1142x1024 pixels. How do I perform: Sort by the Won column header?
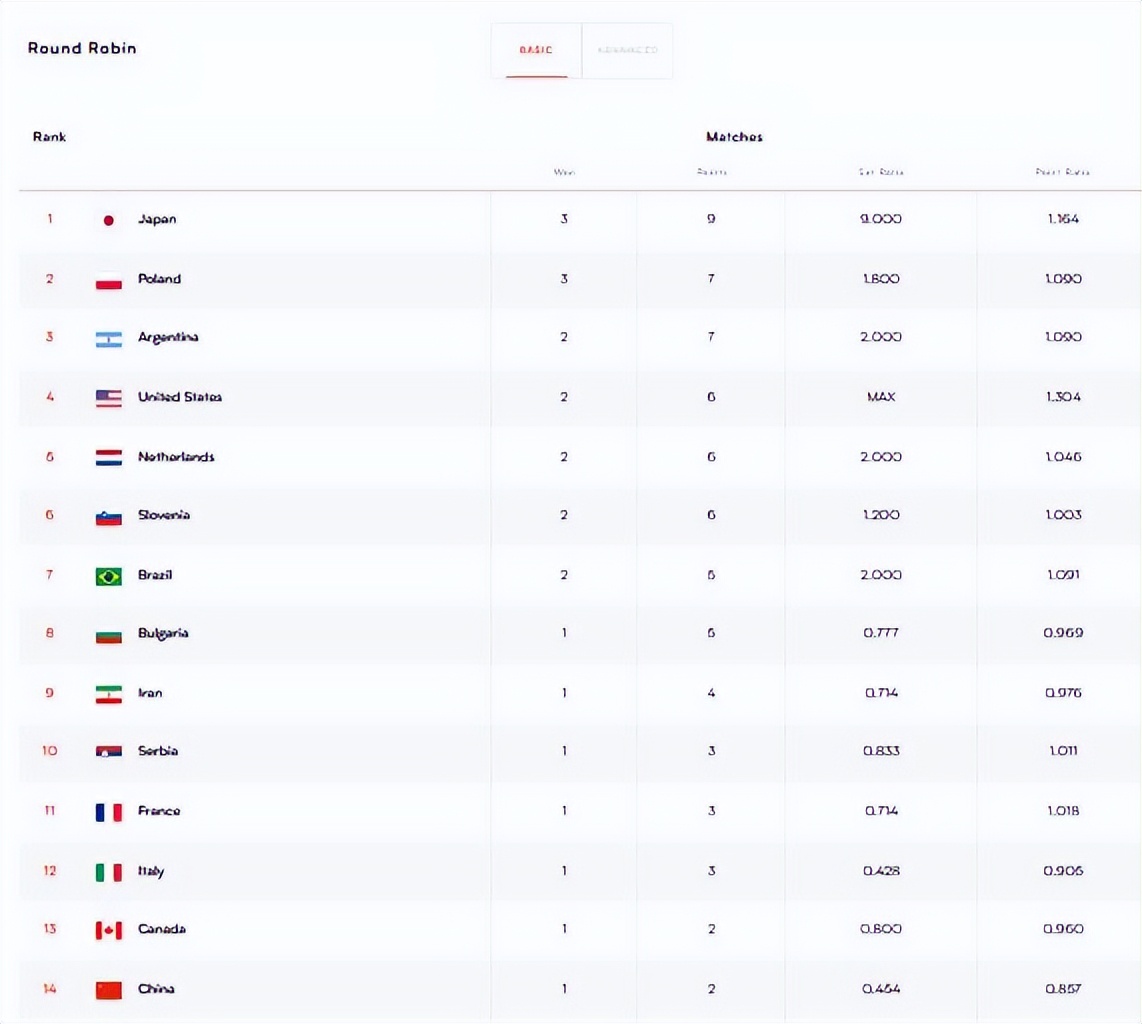[564, 172]
